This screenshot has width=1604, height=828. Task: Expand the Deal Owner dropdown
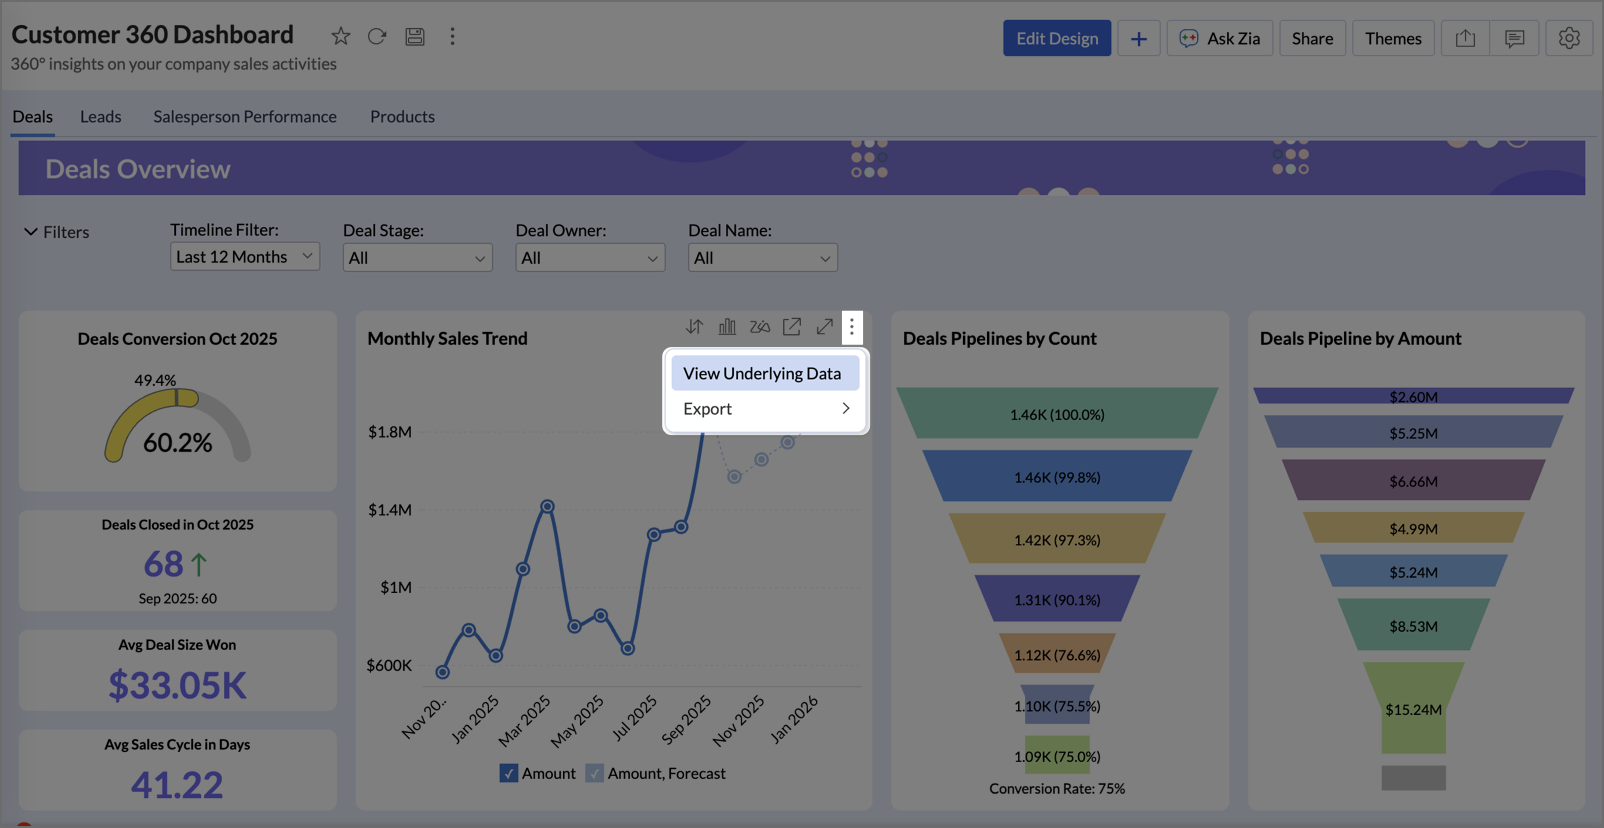point(590,258)
